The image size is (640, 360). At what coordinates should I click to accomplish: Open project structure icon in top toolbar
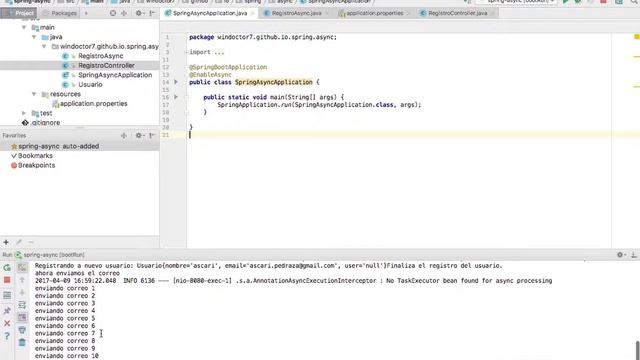click(x=619, y=2)
